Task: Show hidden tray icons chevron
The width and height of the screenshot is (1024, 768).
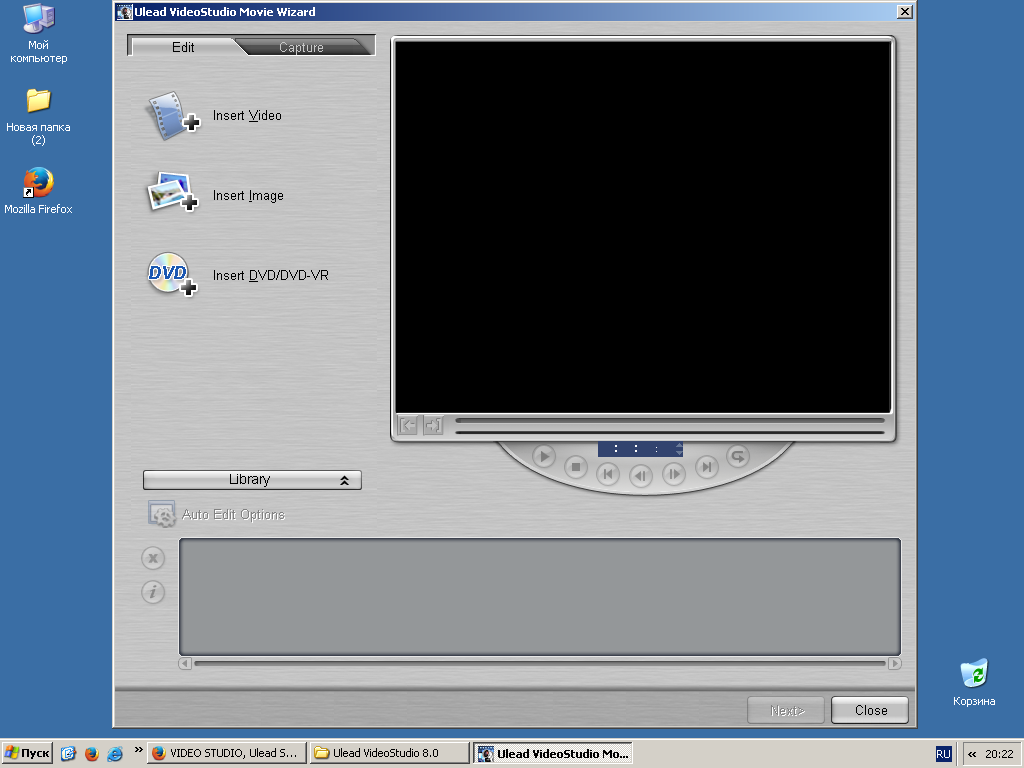Action: (x=972, y=754)
